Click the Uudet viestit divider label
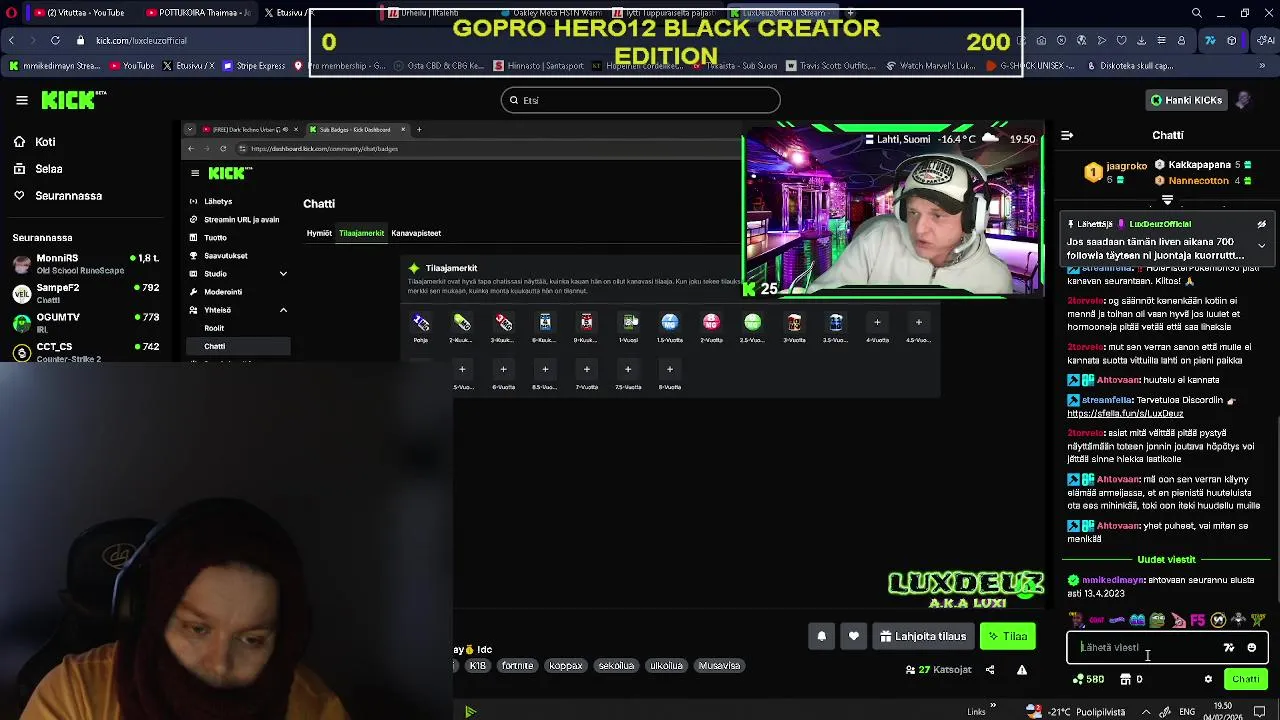This screenshot has height=720, width=1280. pos(1166,560)
